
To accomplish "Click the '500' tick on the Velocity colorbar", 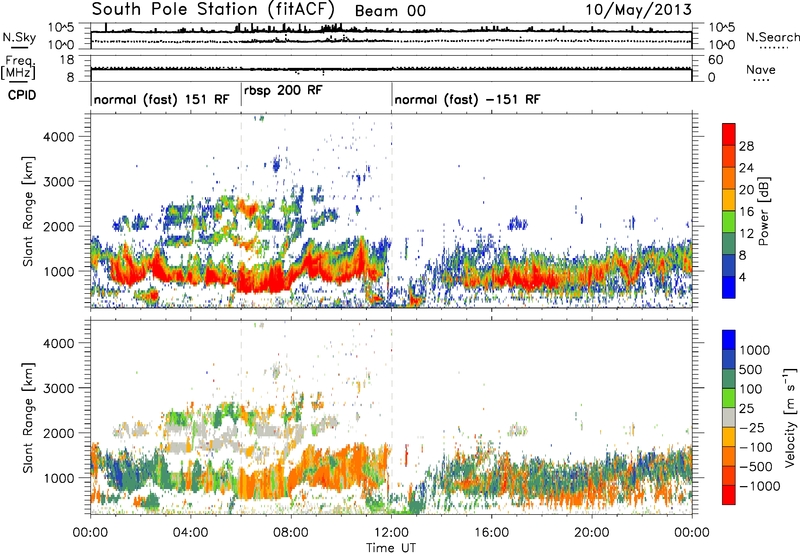I will [751, 369].
